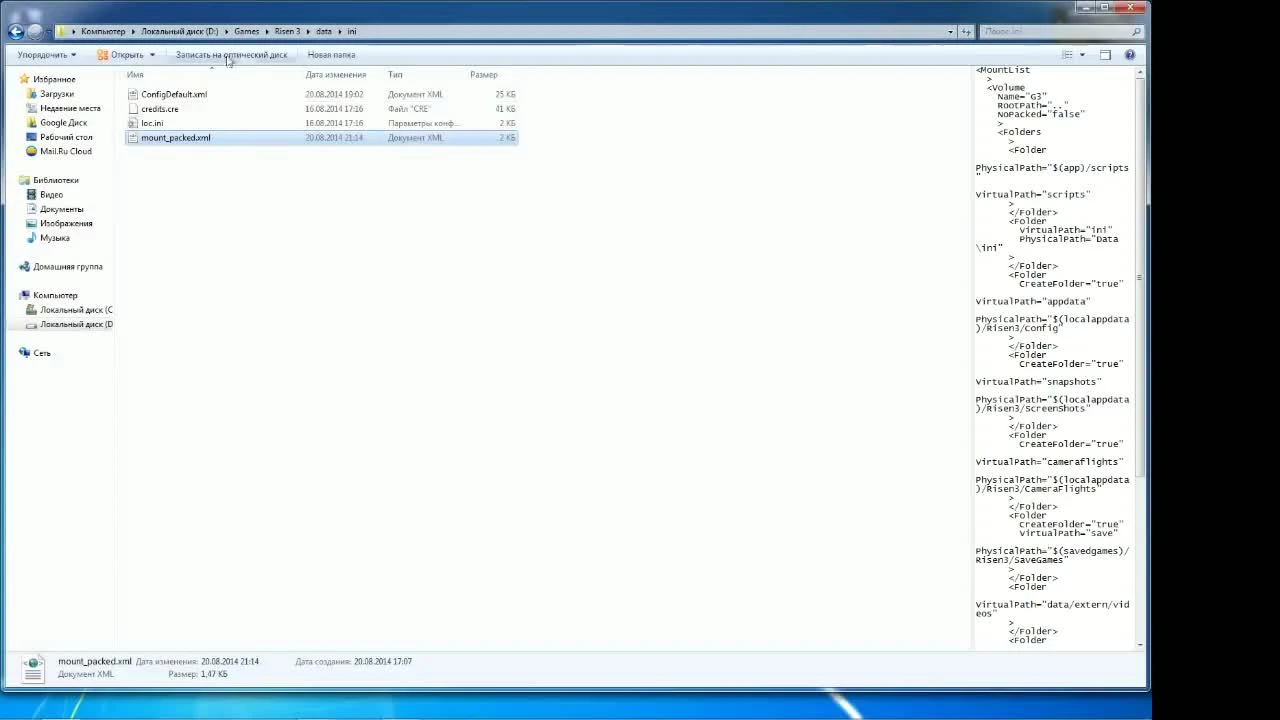
Task: Open the Сеть network icon
Action: (25, 353)
